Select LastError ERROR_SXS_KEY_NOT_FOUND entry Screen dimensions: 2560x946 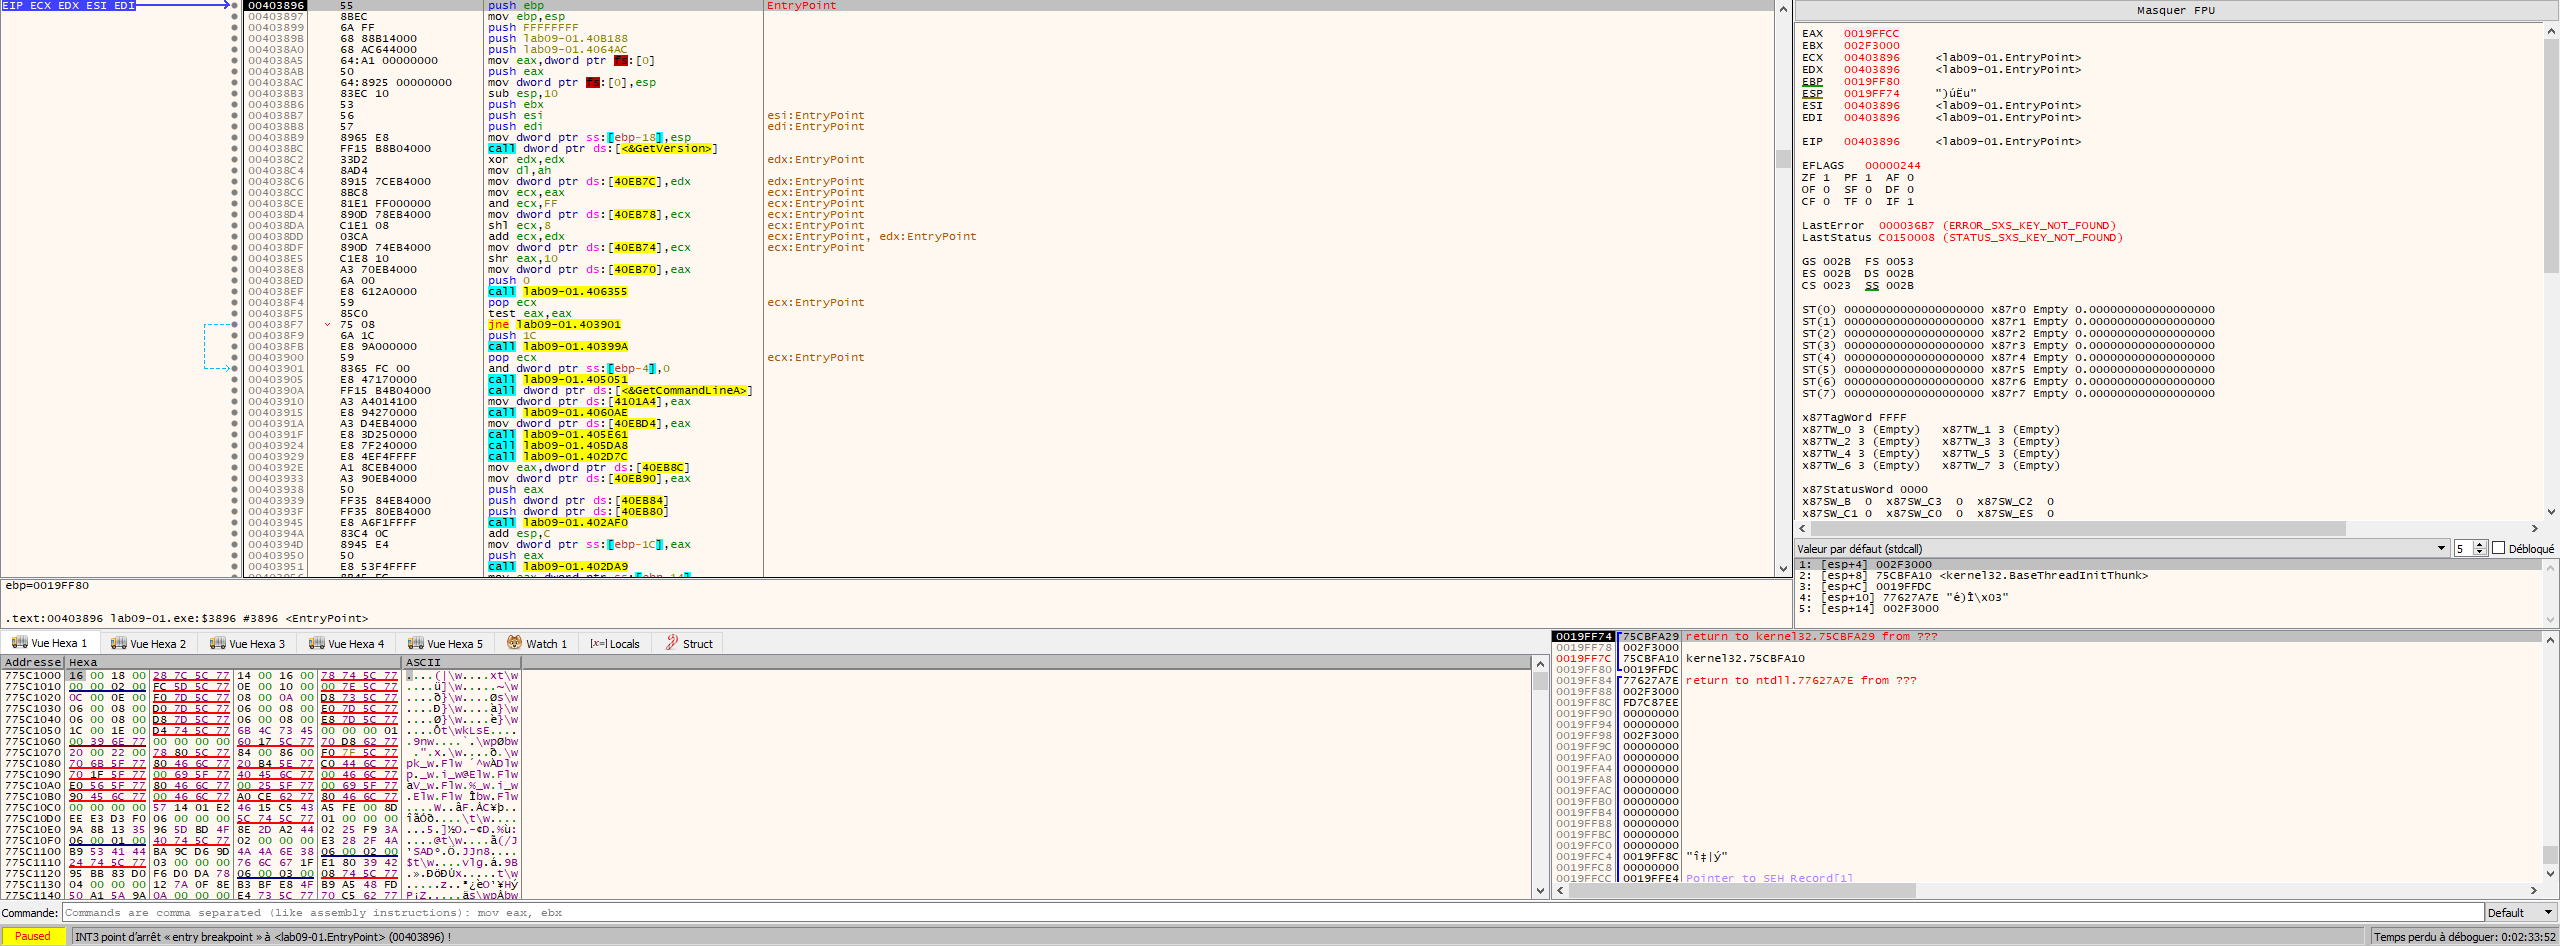coord(1958,225)
